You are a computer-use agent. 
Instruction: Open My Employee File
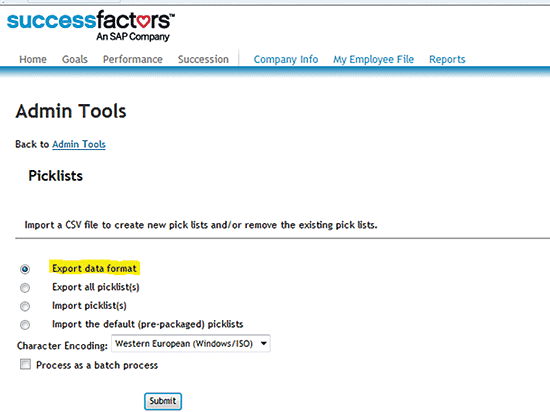coord(374,59)
